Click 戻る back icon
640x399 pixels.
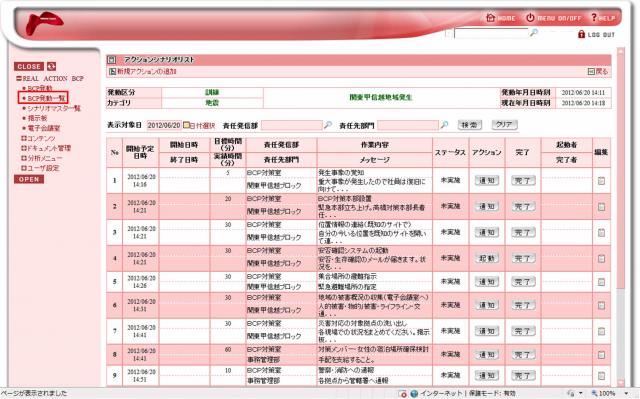pos(591,71)
